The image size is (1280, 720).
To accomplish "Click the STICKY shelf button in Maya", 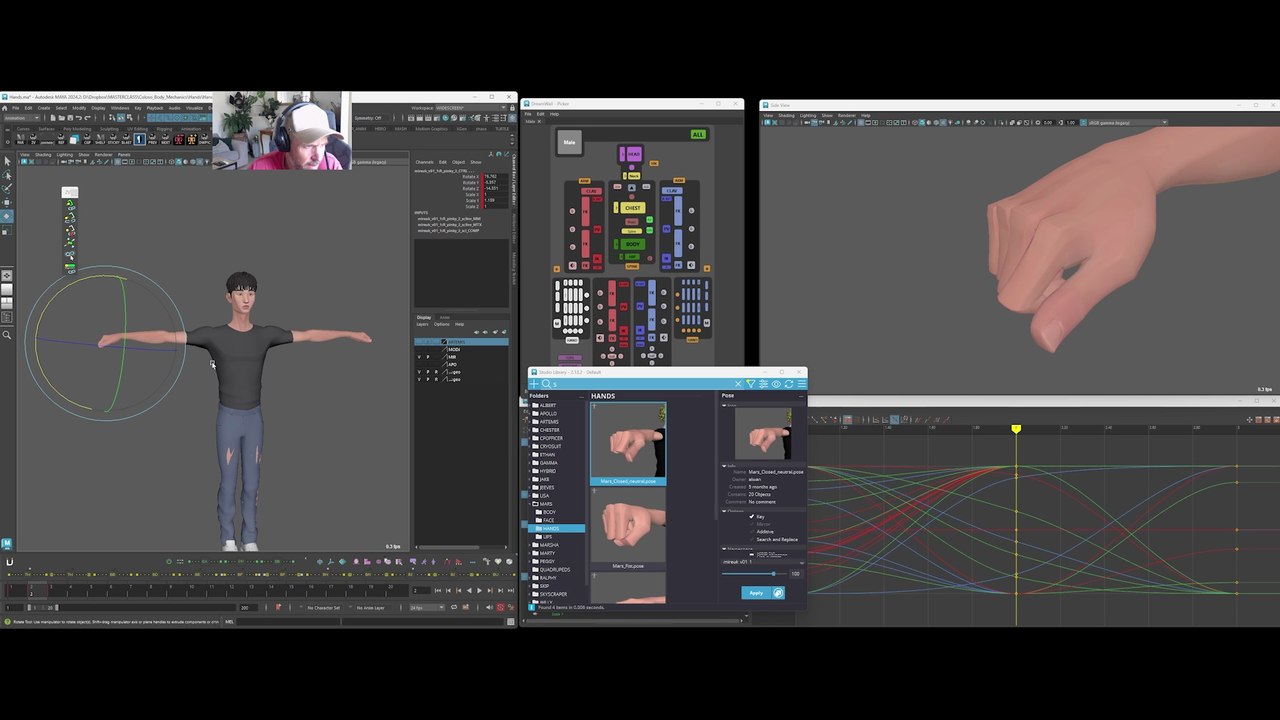I will [x=111, y=139].
